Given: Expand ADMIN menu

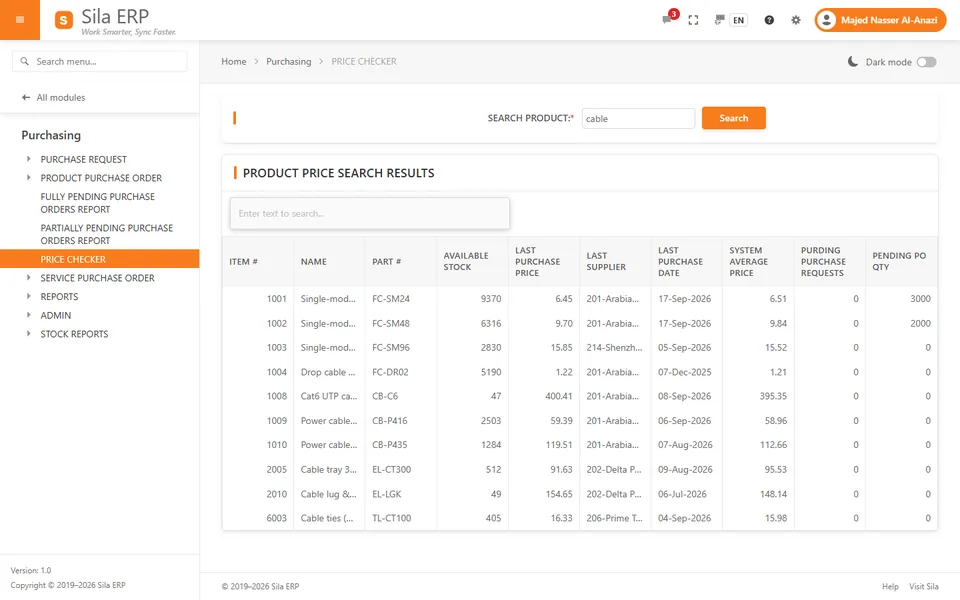Looking at the screenshot, I should click(x=56, y=315).
